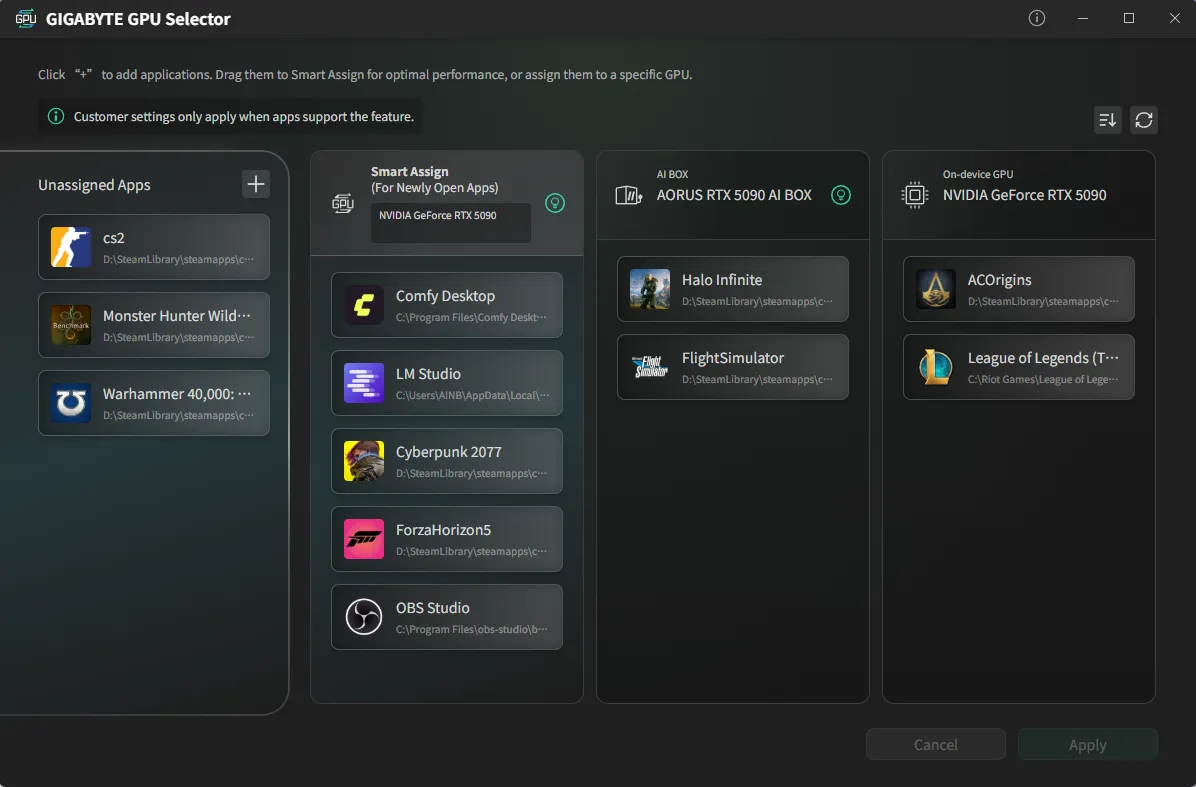Click the Warhammer 40,000 app icon
Image resolution: width=1196 pixels, height=787 pixels.
pos(71,403)
